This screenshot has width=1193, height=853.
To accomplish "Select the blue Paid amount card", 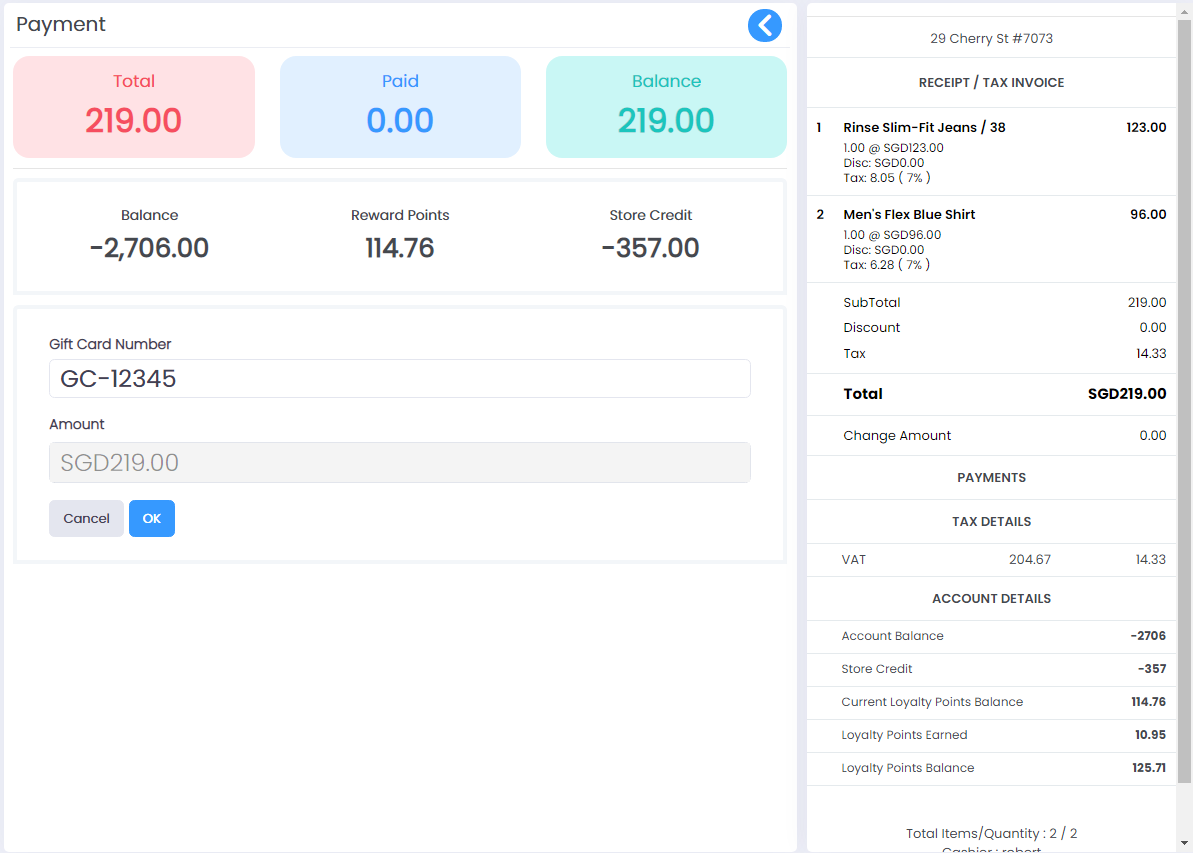I will (x=400, y=106).
